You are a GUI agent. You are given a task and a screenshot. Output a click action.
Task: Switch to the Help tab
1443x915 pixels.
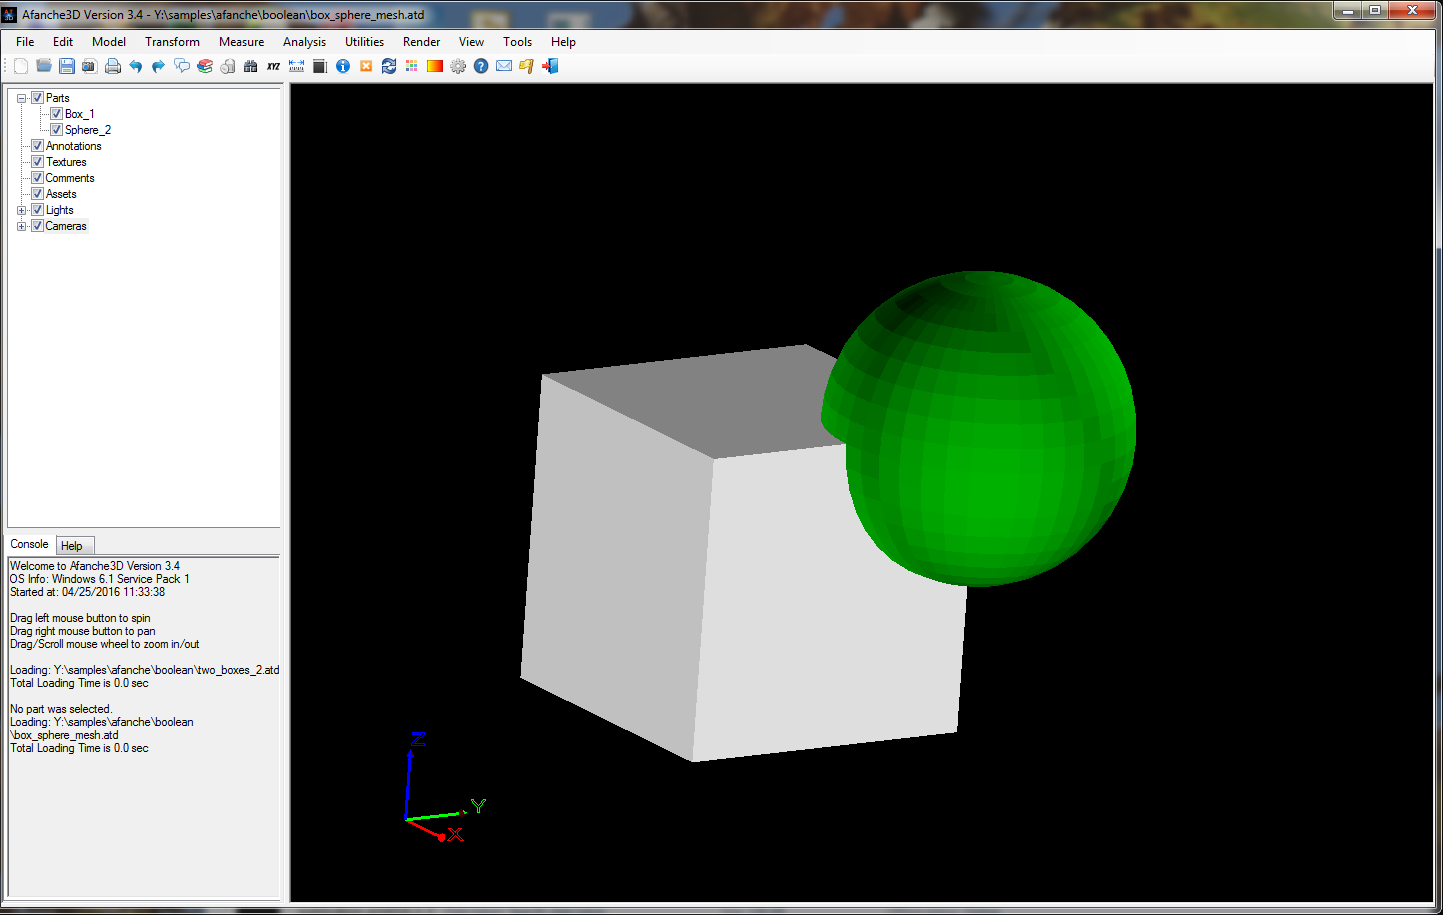72,546
